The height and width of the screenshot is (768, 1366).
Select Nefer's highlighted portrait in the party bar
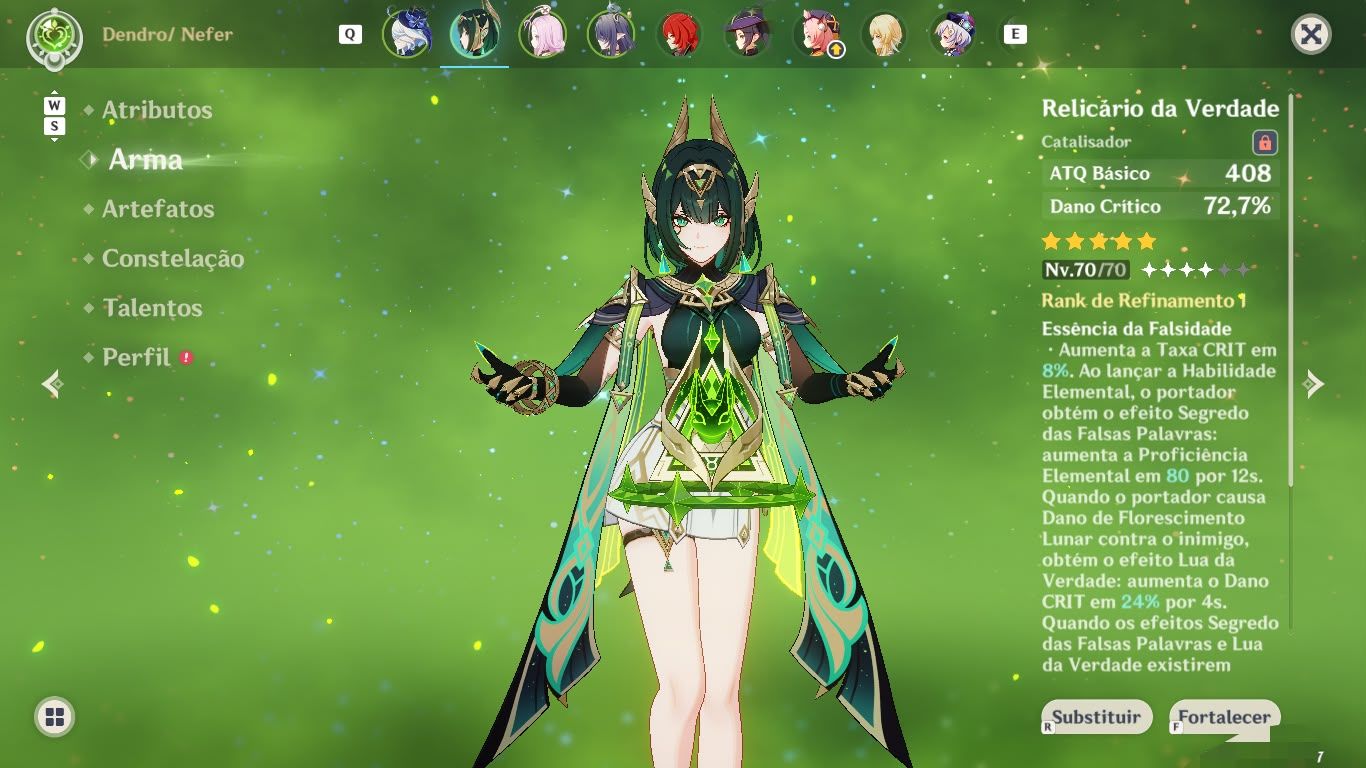click(x=475, y=34)
